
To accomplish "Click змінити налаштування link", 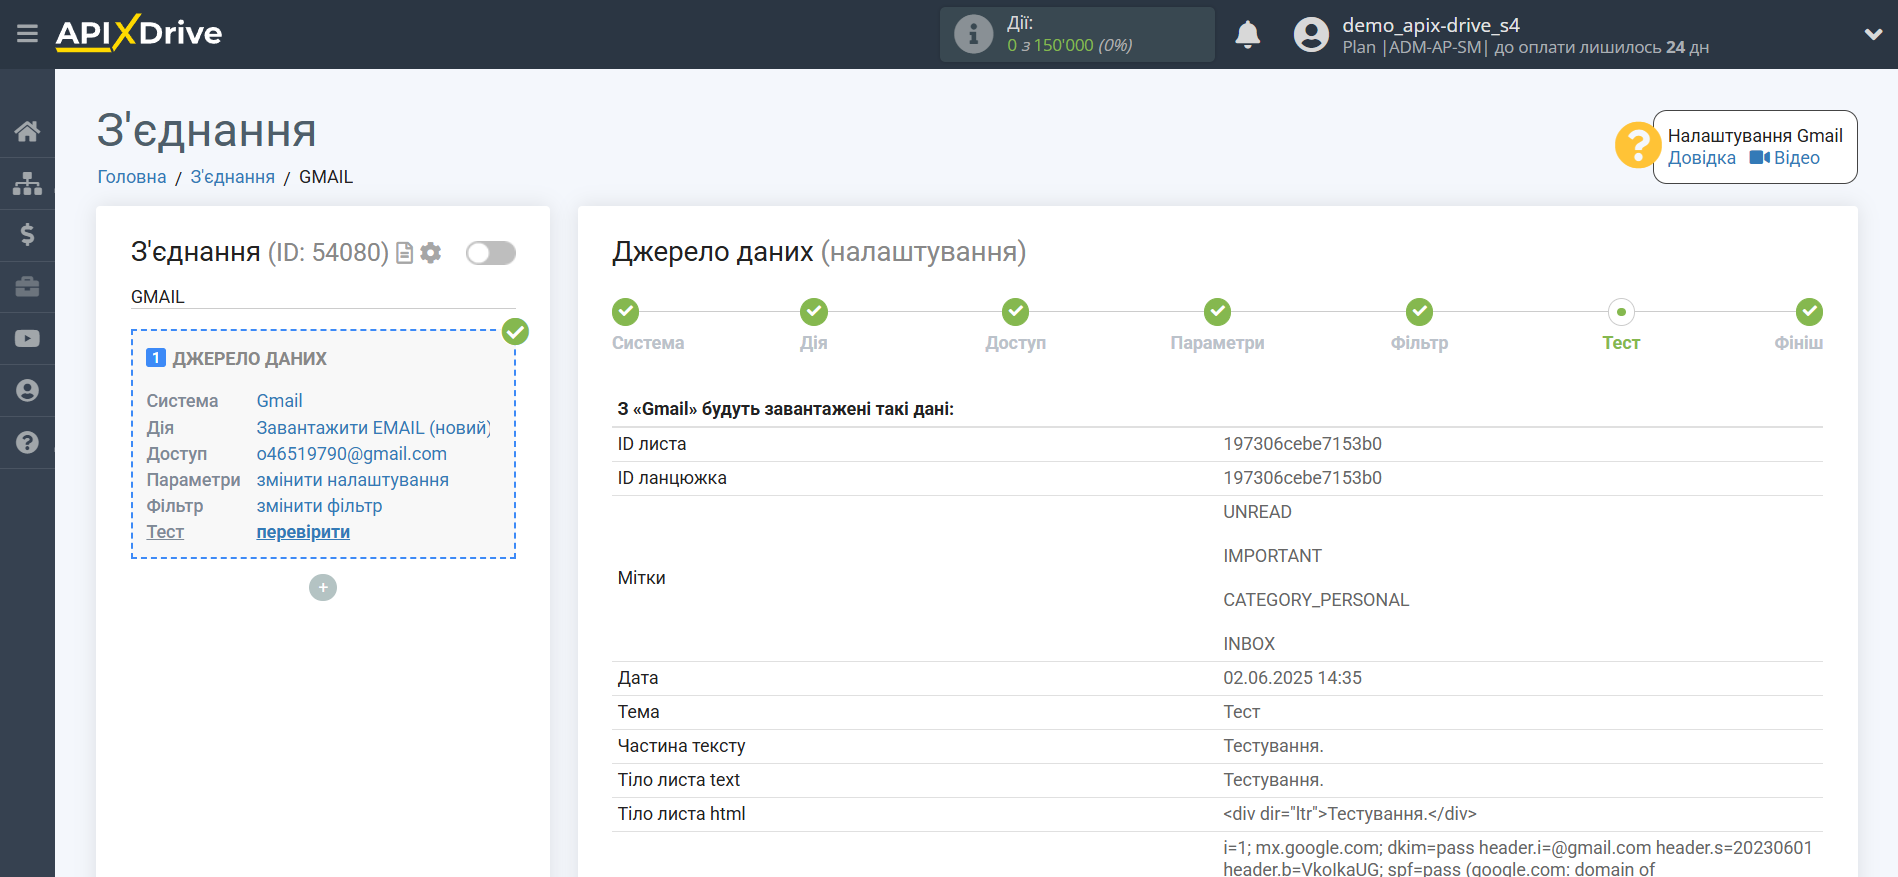I will 352,480.
